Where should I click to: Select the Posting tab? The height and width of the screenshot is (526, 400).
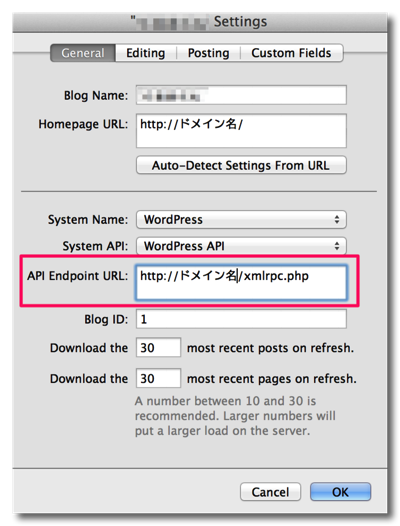tap(208, 53)
